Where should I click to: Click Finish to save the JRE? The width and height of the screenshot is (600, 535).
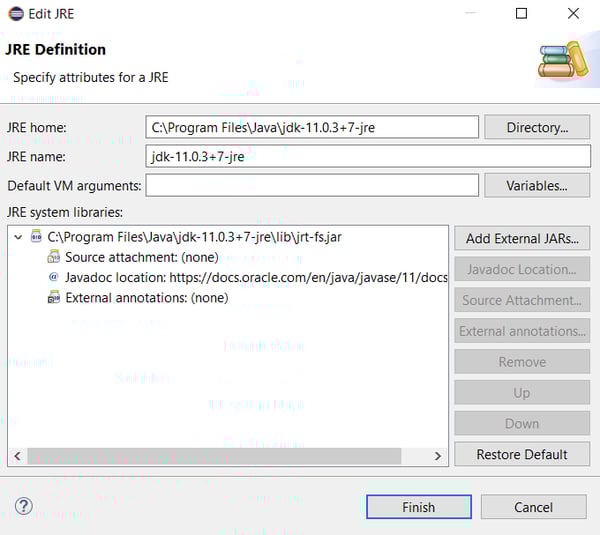[418, 507]
